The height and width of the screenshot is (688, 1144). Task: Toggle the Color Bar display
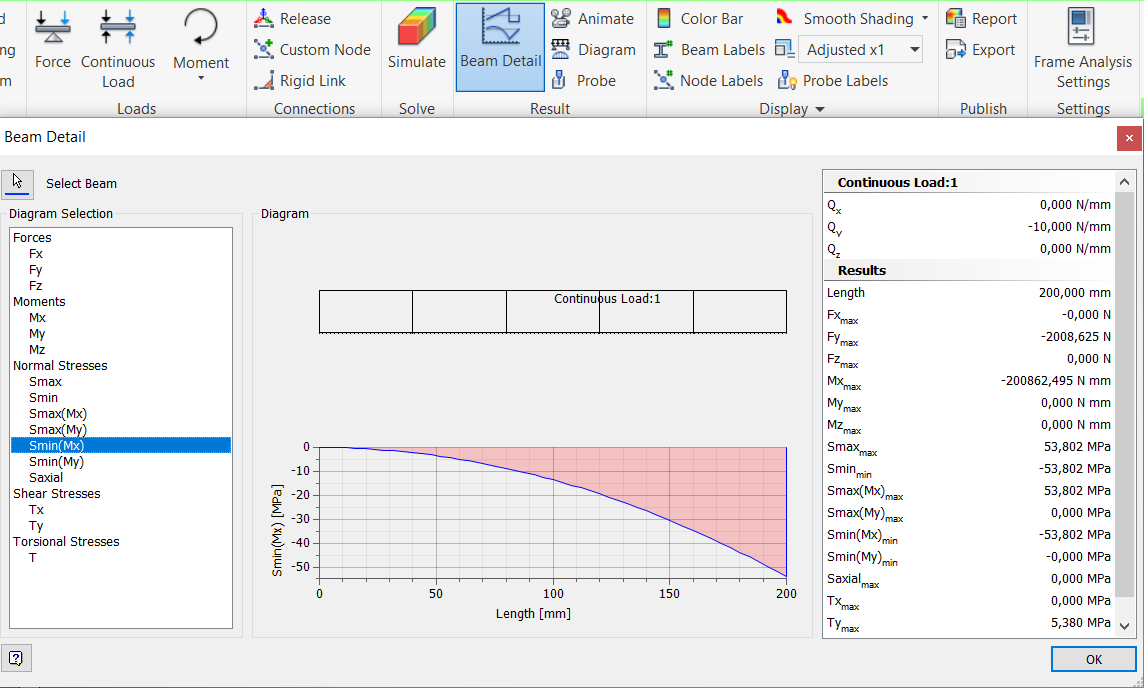[x=699, y=19]
